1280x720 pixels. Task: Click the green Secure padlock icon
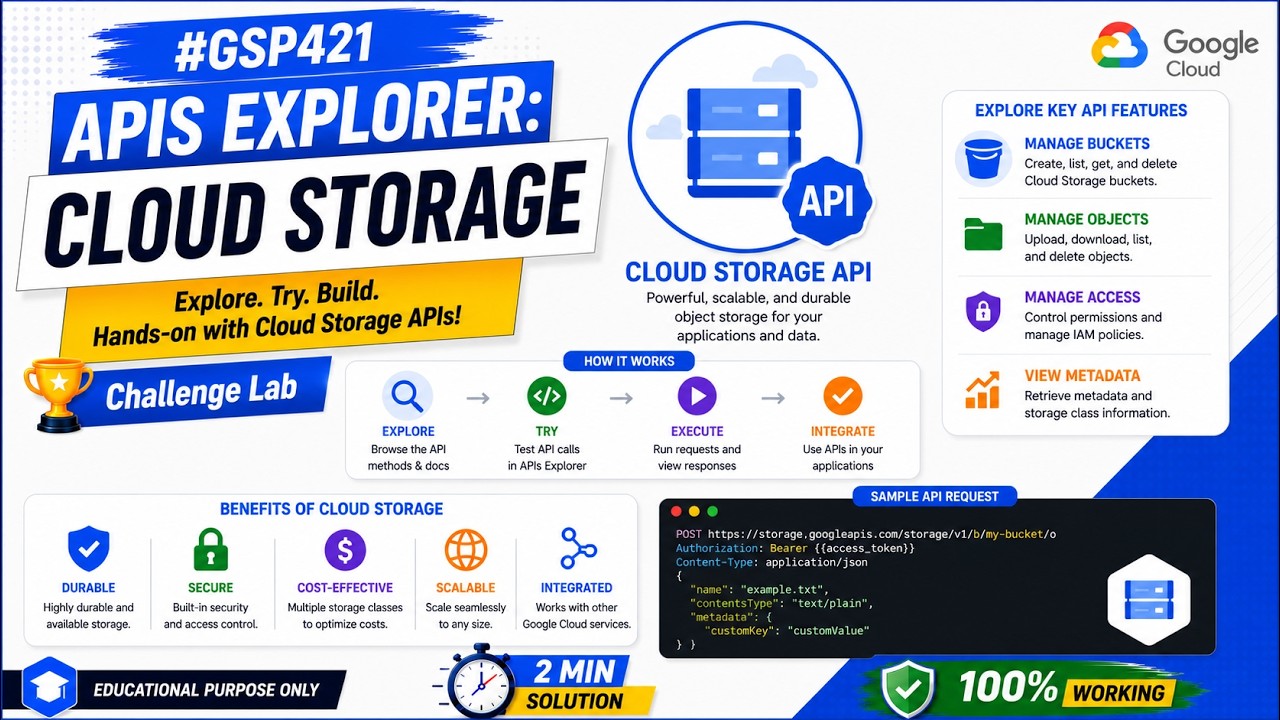point(210,550)
